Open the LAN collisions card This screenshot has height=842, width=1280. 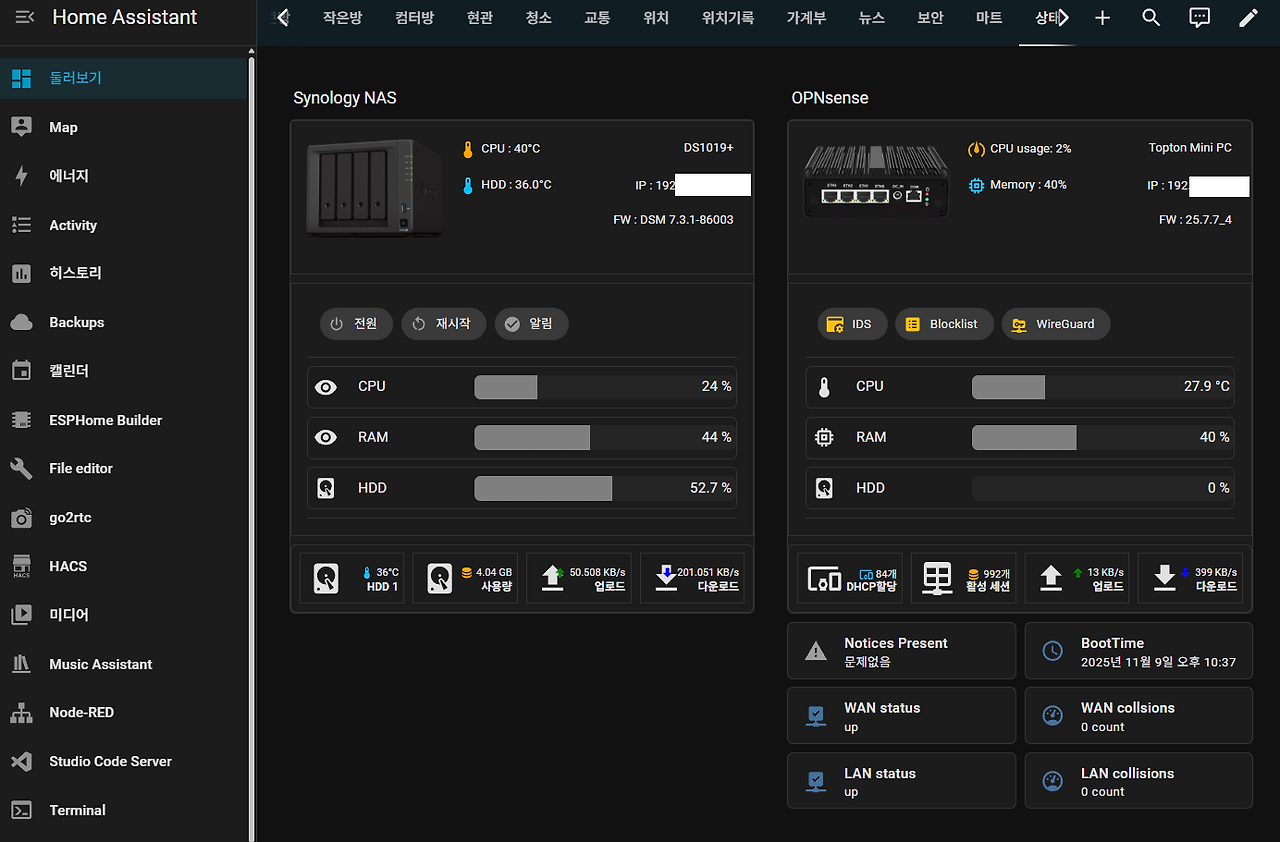pos(1138,780)
